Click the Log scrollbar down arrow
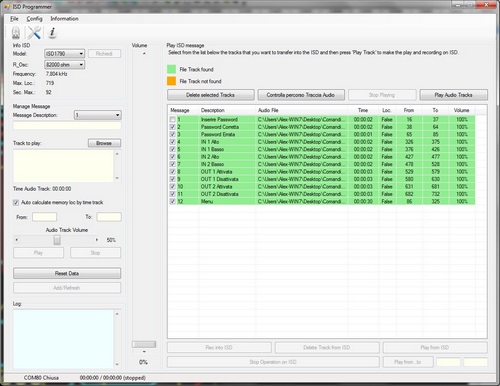Image resolution: width=500 pixels, height=386 pixels. (x=117, y=364)
